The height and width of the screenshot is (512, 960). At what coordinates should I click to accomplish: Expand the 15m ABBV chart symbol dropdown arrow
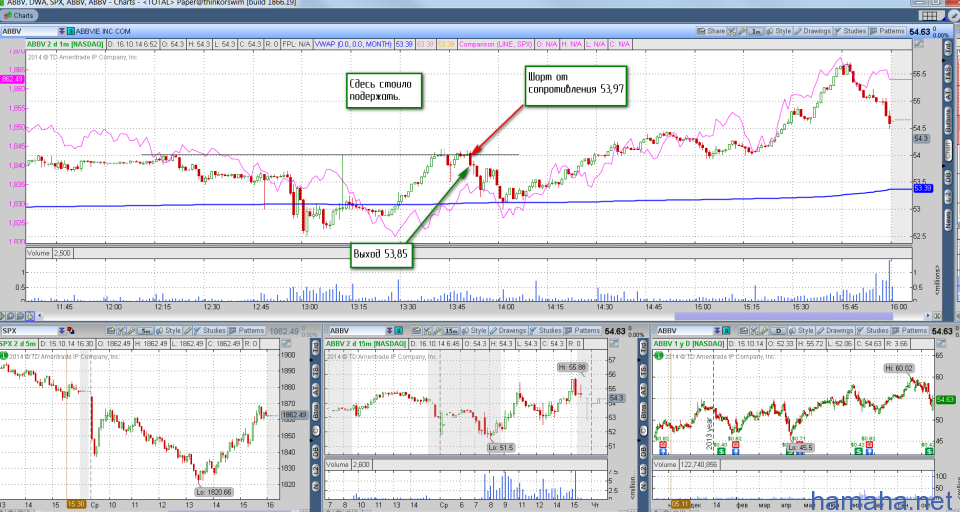coord(389,331)
